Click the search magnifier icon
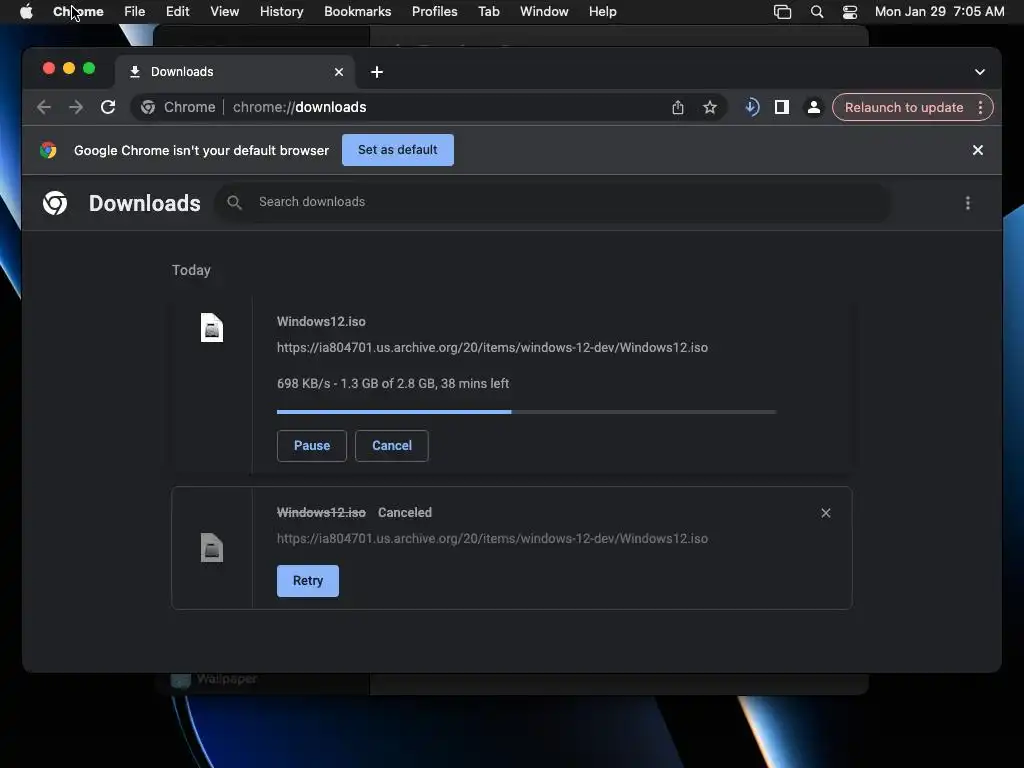 (234, 202)
